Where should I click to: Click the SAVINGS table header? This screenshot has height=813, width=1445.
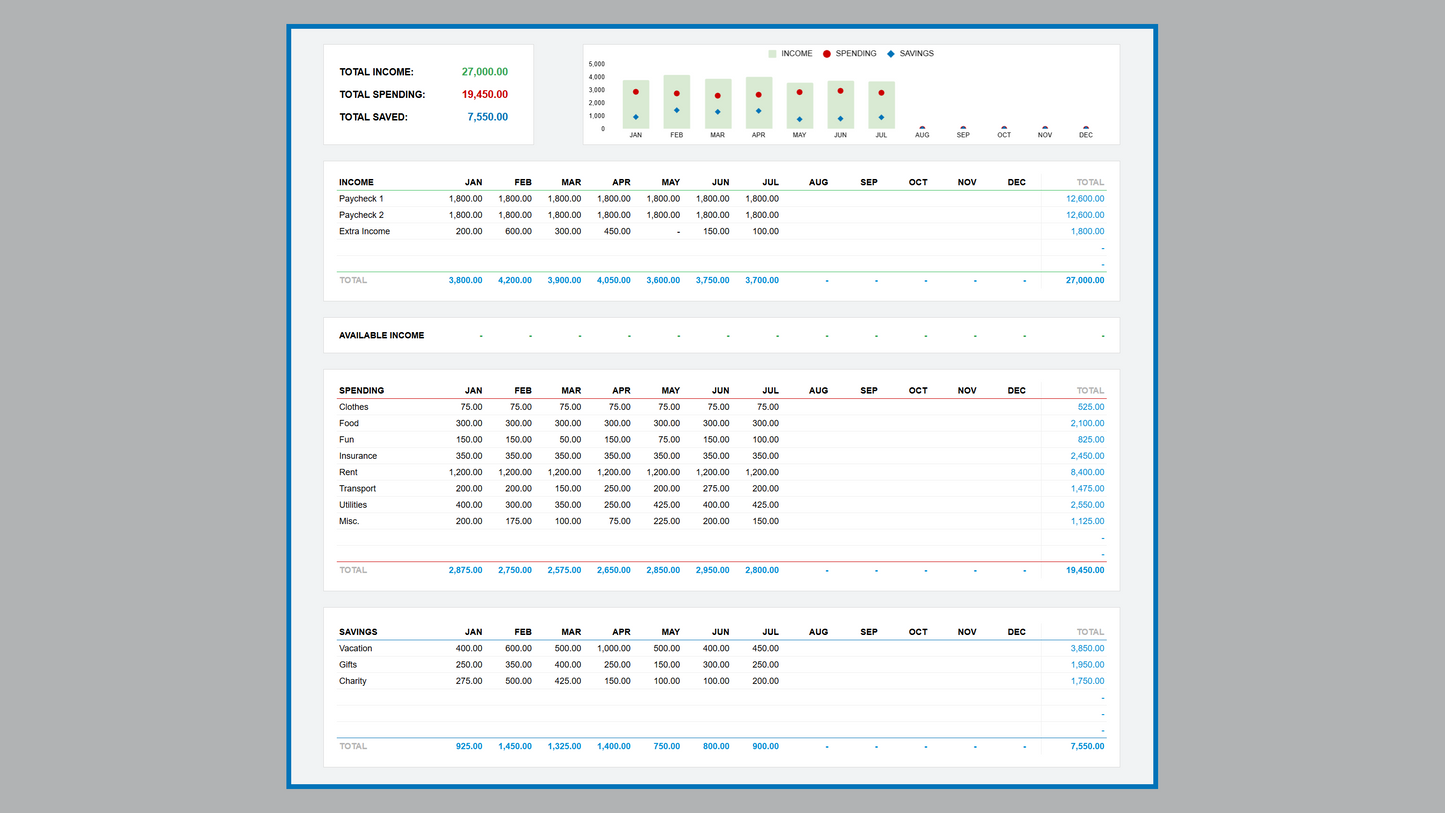[358, 632]
